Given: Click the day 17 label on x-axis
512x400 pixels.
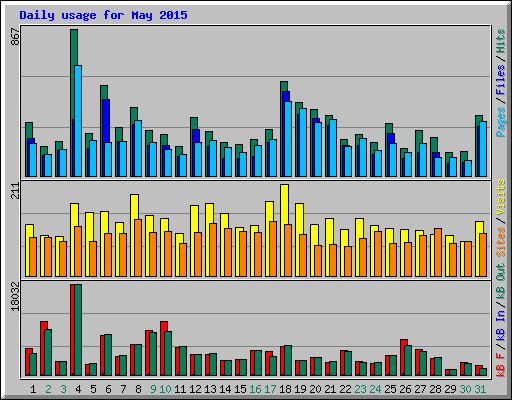Looking at the screenshot, I should click(270, 389).
